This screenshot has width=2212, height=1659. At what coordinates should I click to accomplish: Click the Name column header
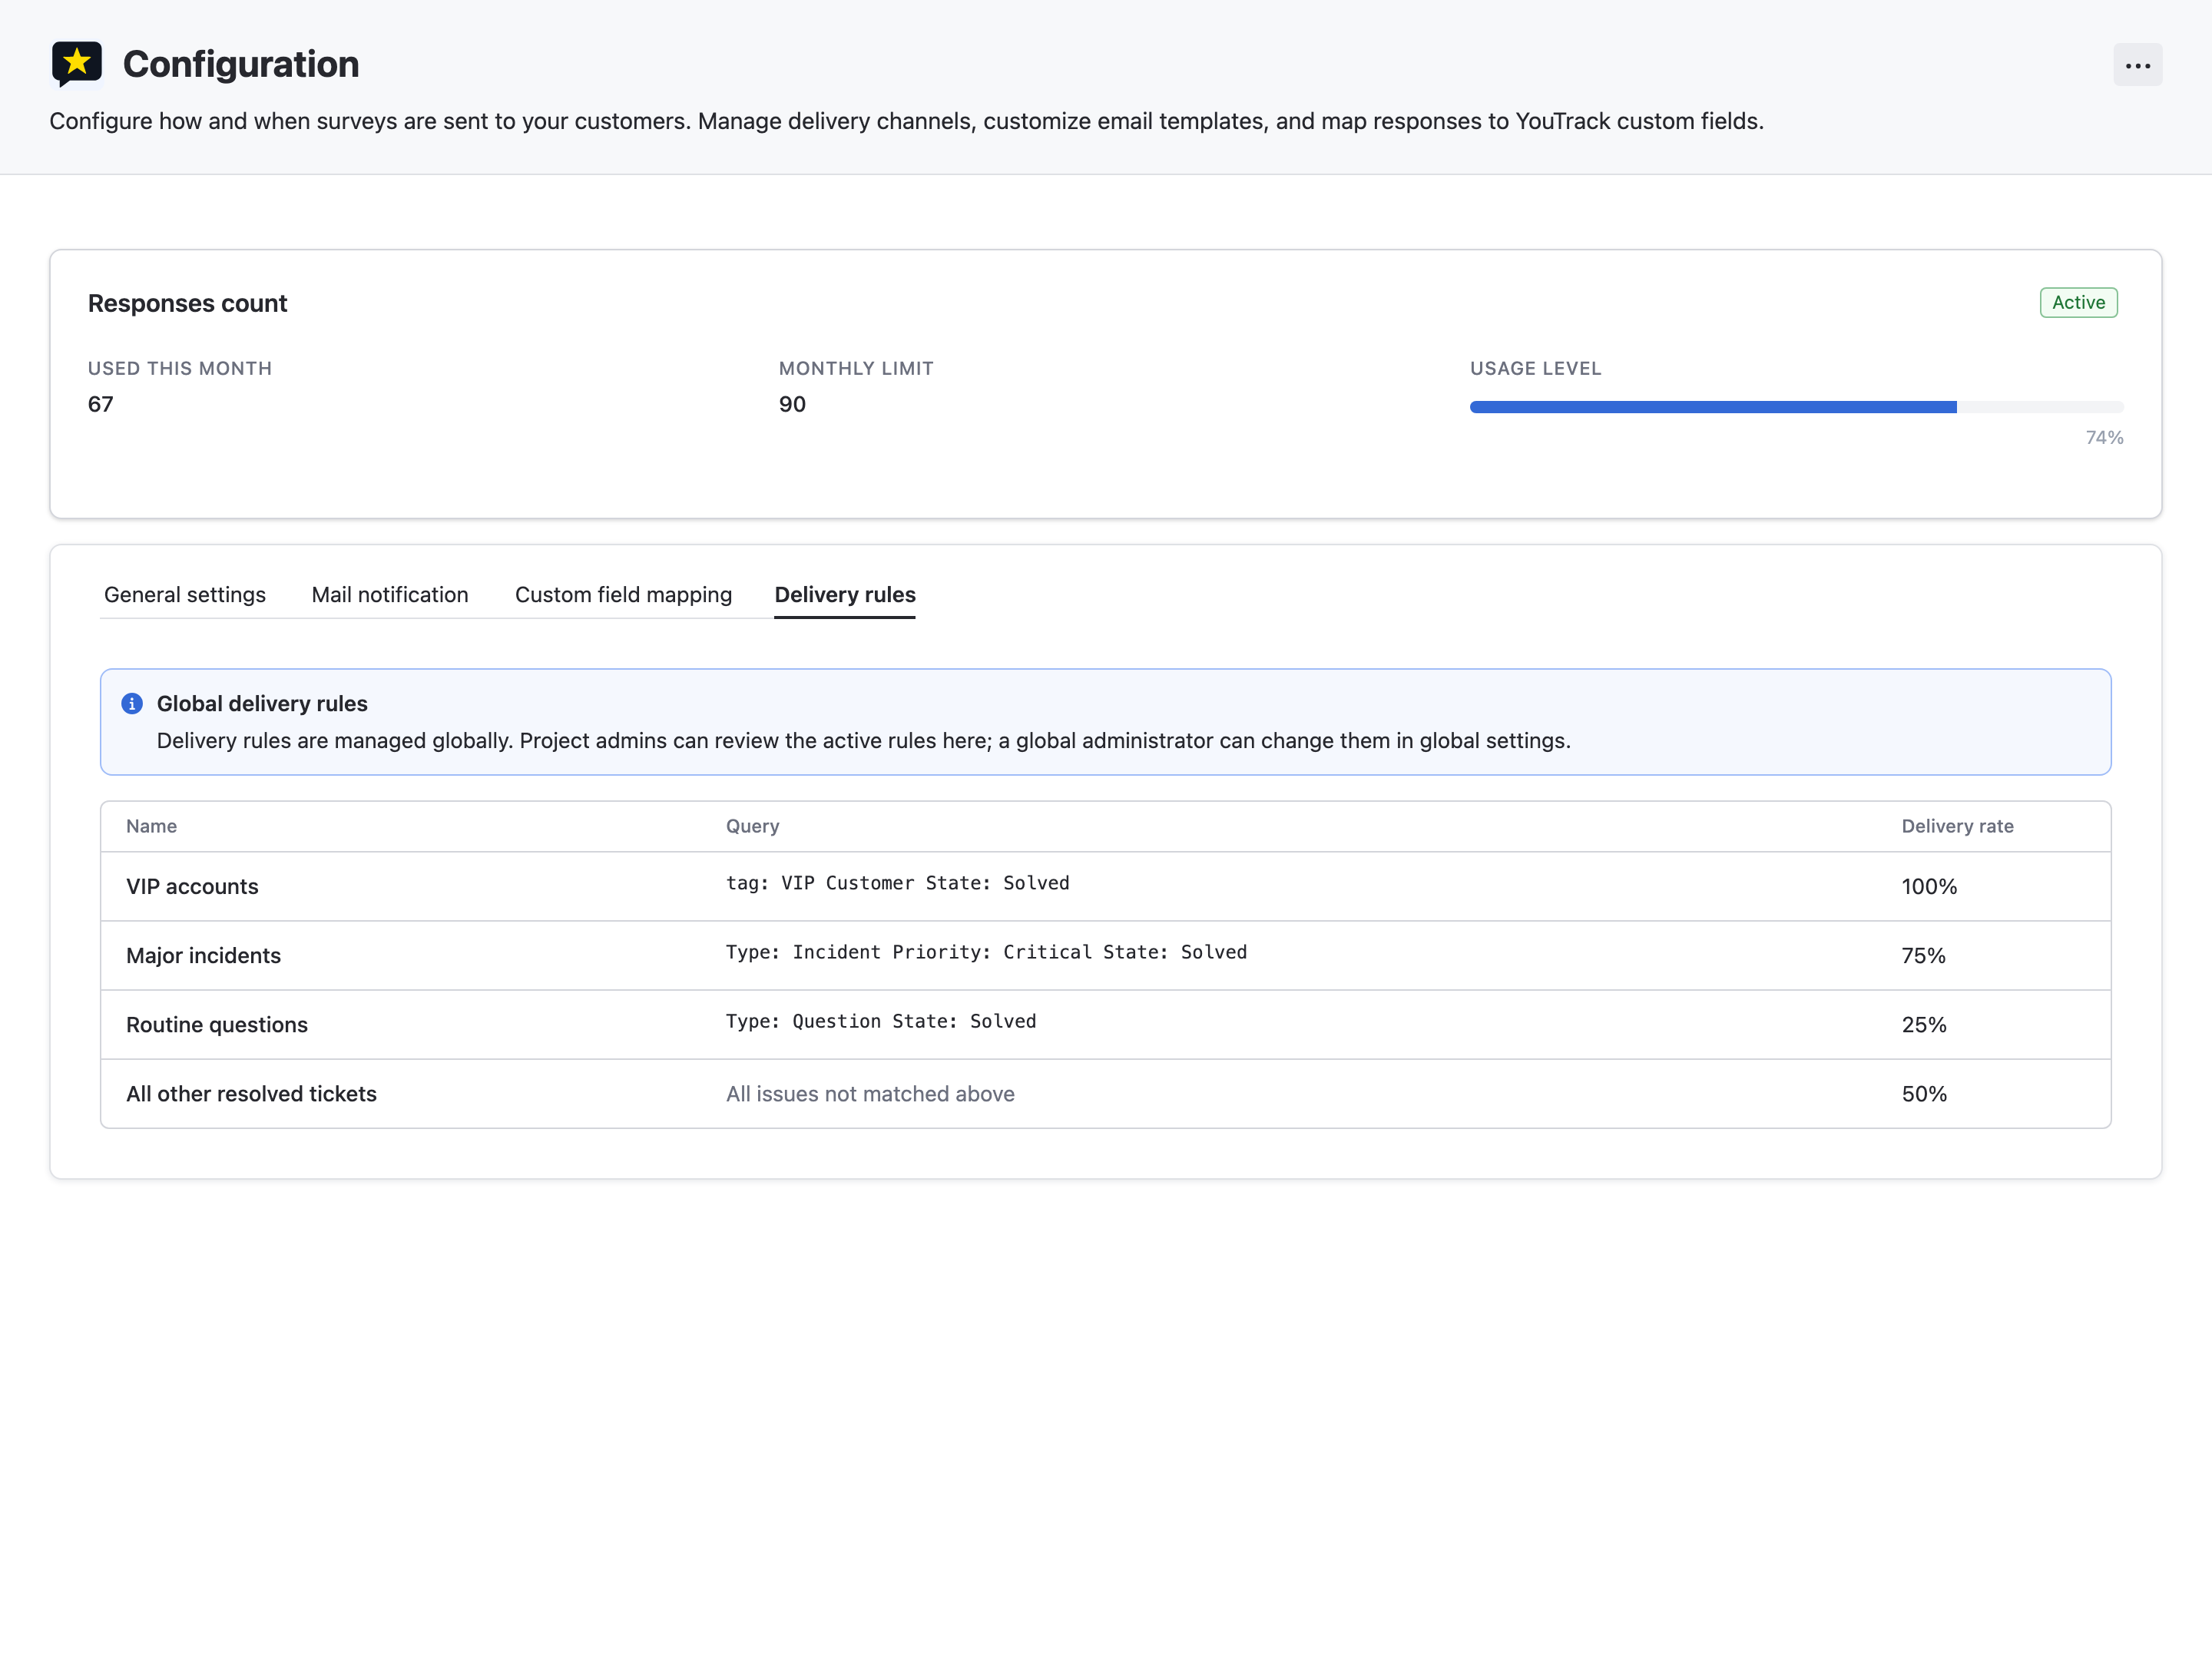point(151,826)
